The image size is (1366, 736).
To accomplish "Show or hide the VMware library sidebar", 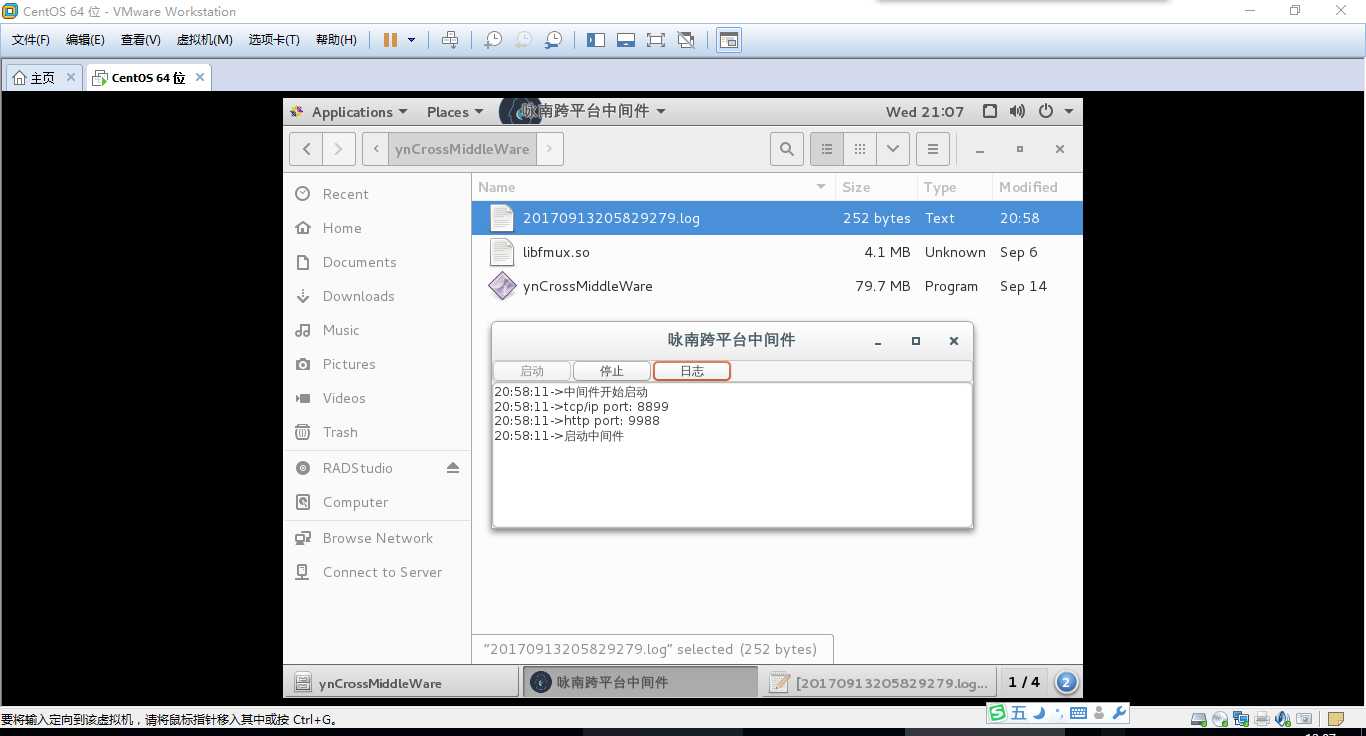I will pos(596,40).
